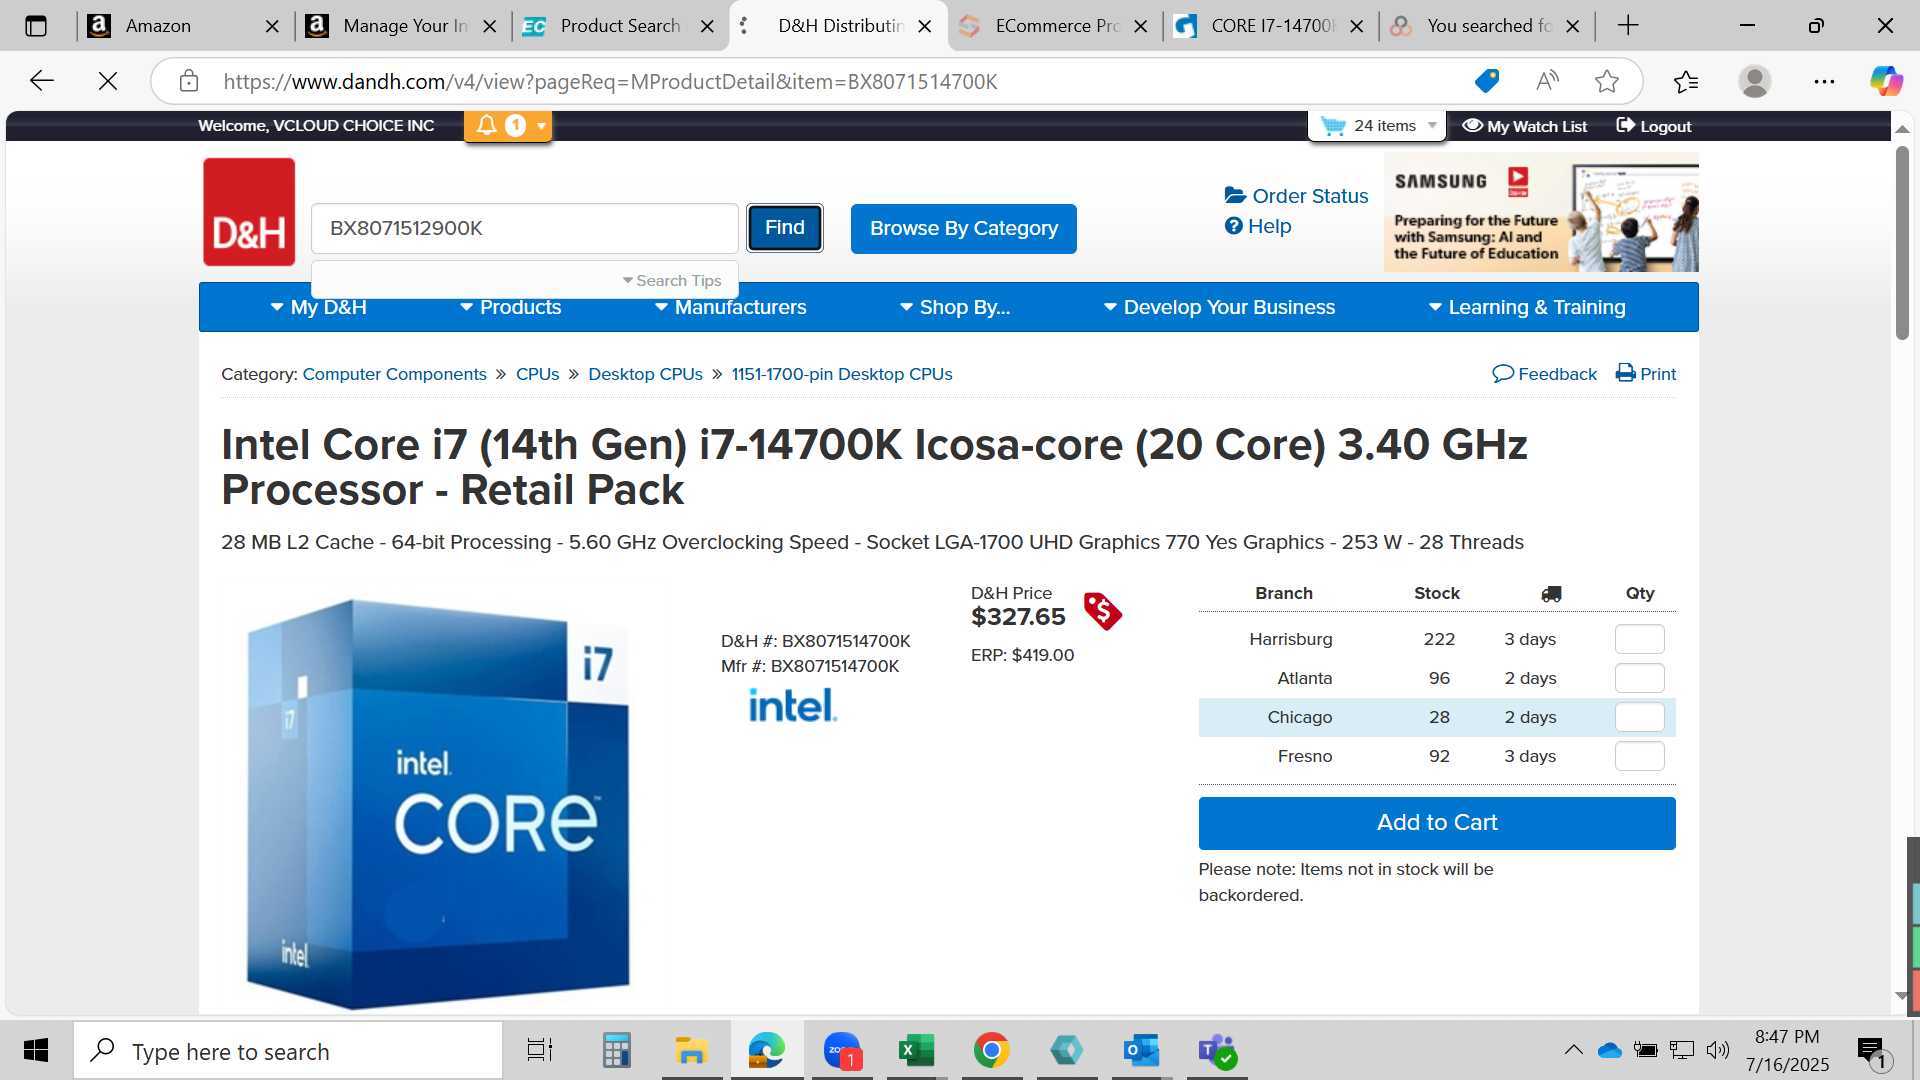Open 1151-1700-pin Desktop CPUs breadcrumb

click(x=842, y=374)
